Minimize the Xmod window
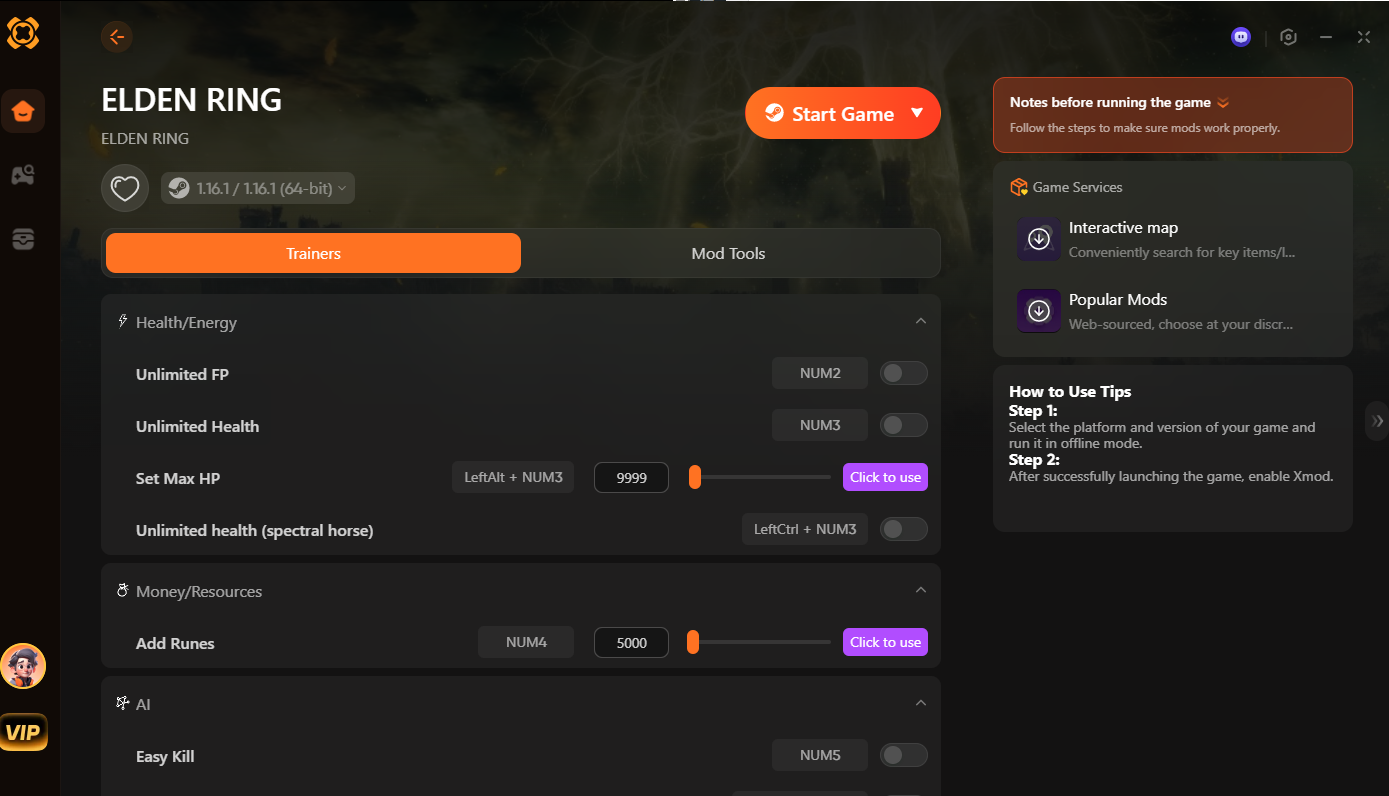This screenshot has height=796, width=1389. pyautogui.click(x=1326, y=37)
